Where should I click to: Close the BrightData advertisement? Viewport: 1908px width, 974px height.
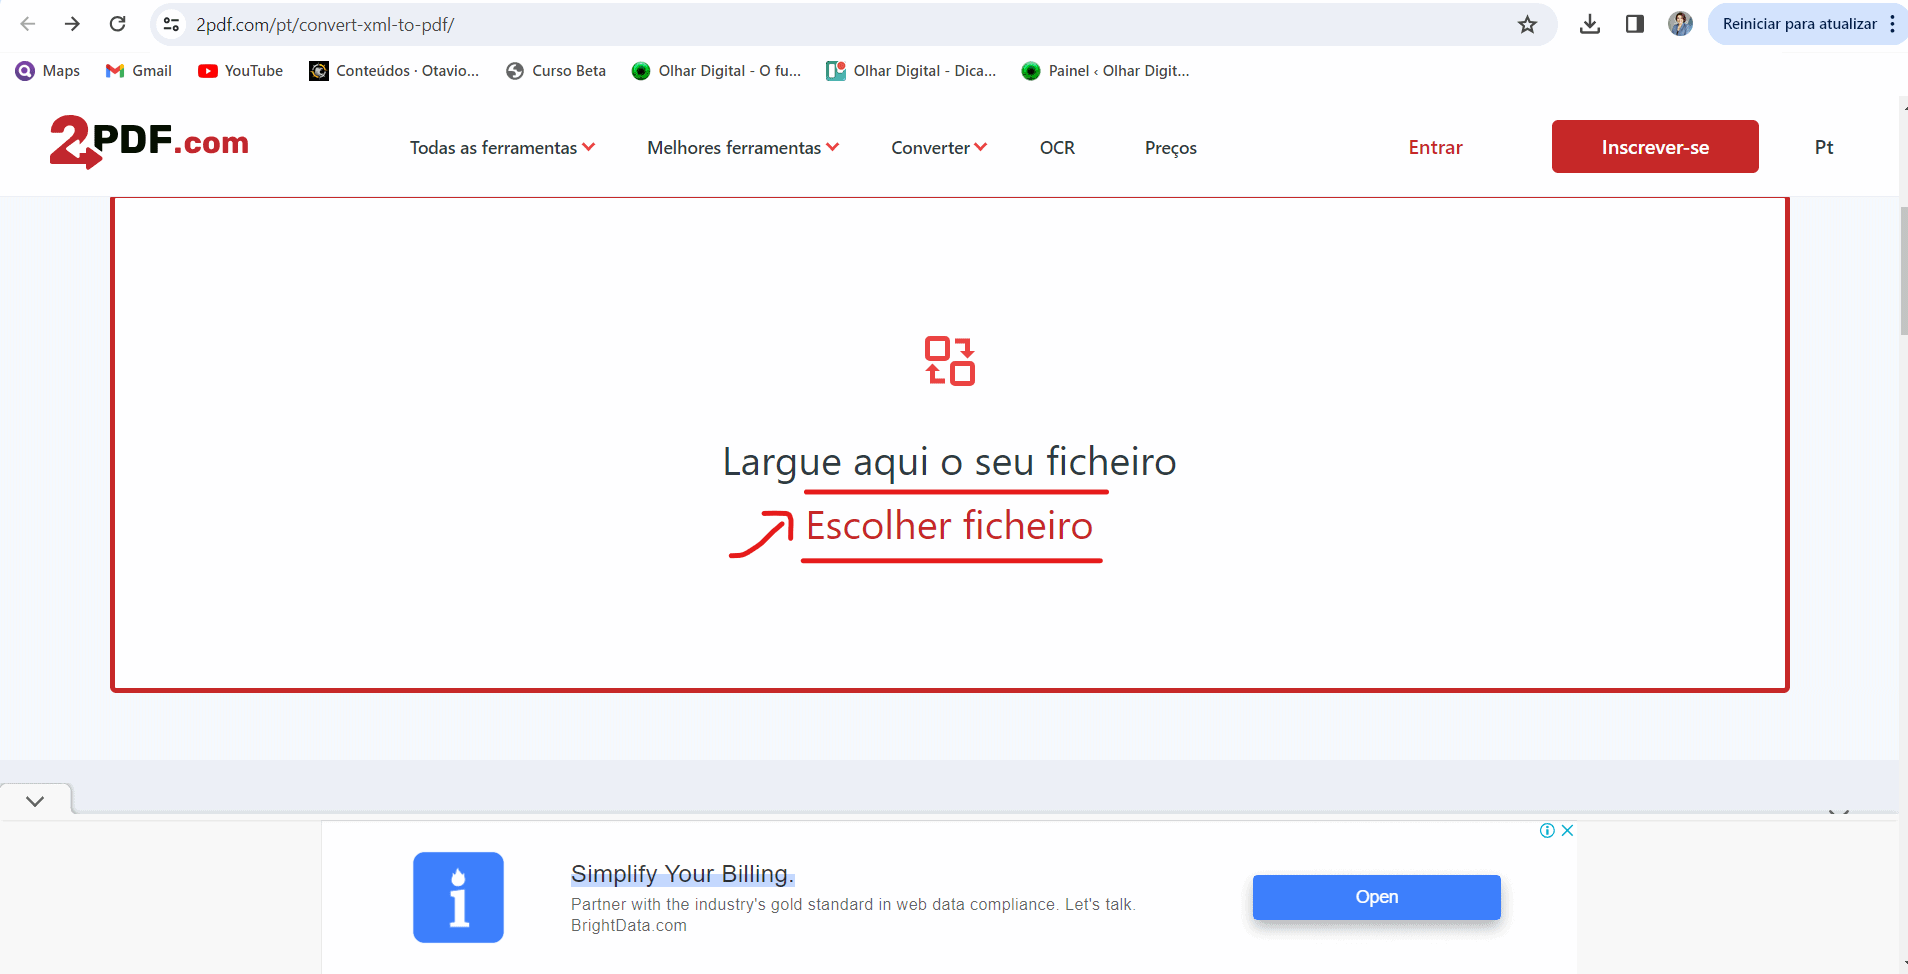[x=1565, y=830]
